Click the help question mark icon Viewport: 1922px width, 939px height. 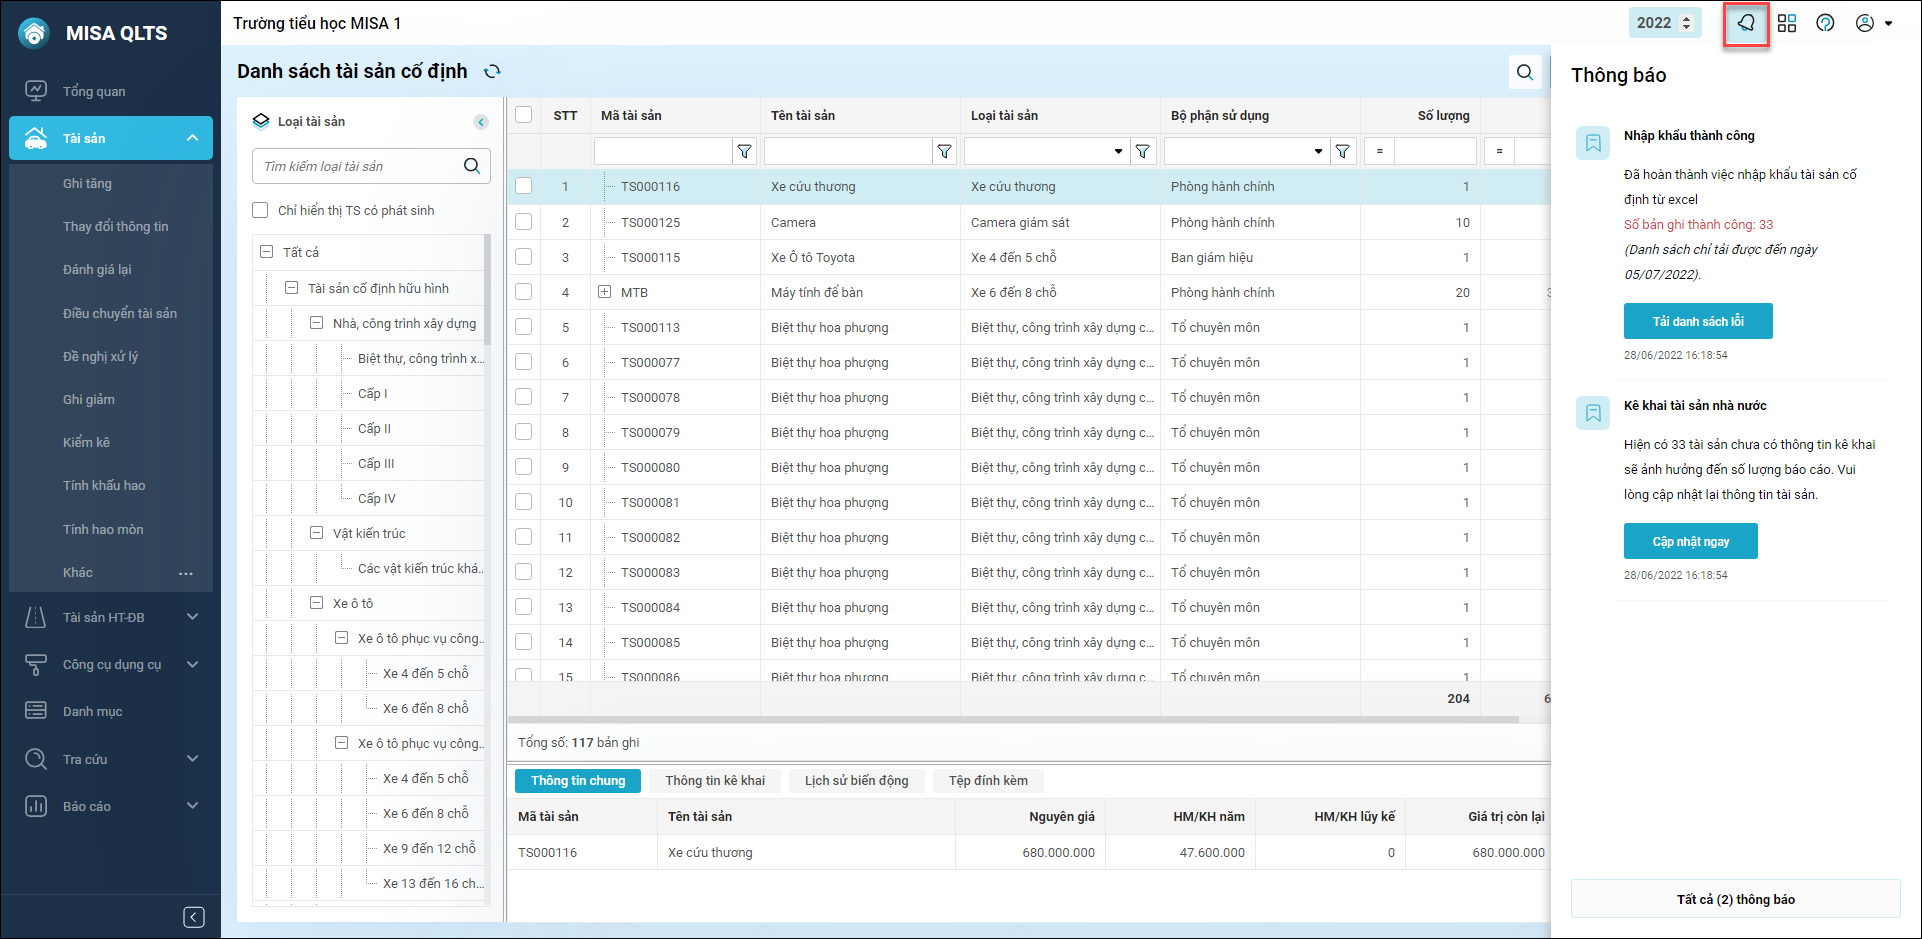tap(1825, 23)
